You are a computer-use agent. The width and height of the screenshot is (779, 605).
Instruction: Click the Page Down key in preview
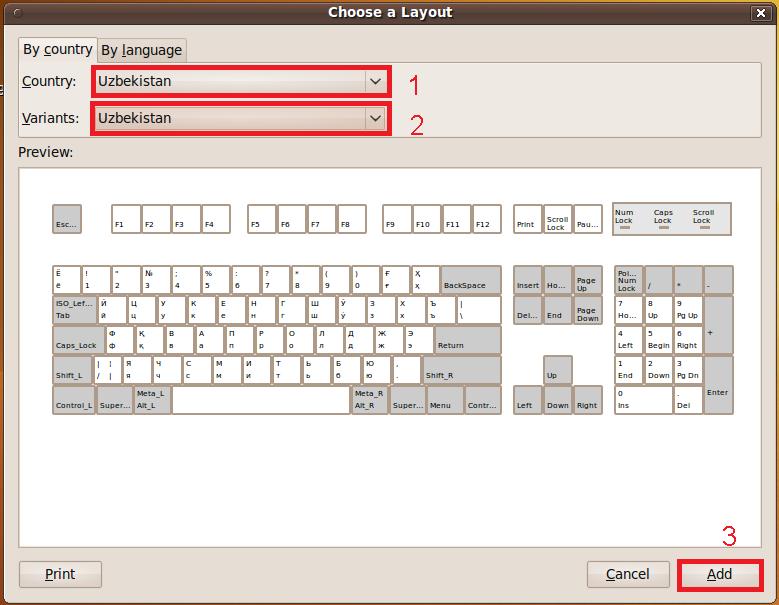click(588, 310)
